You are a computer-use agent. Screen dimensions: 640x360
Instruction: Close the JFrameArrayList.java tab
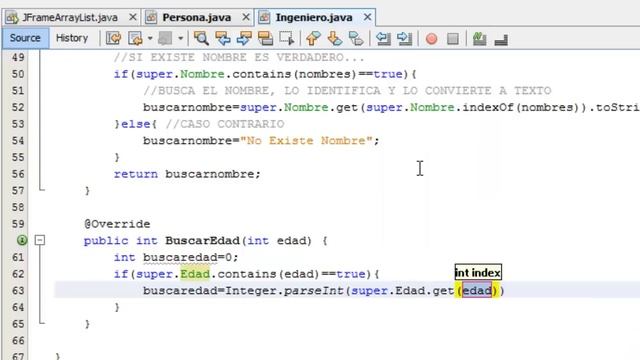click(x=133, y=17)
